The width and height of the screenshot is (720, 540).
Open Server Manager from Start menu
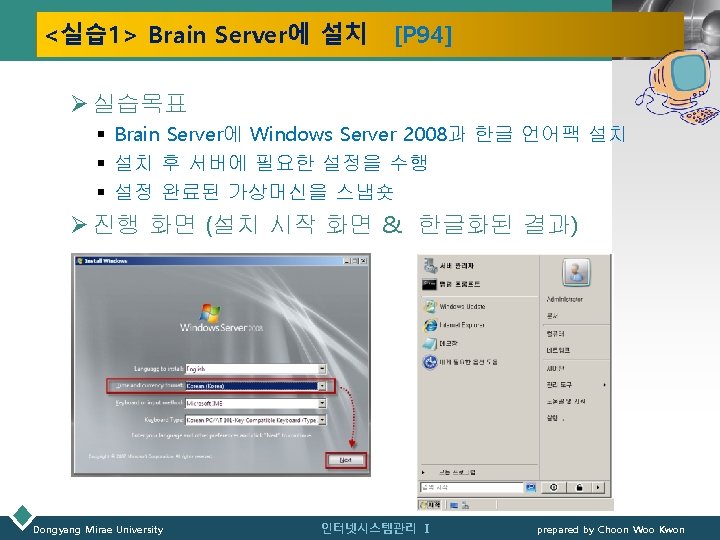(x=449, y=265)
